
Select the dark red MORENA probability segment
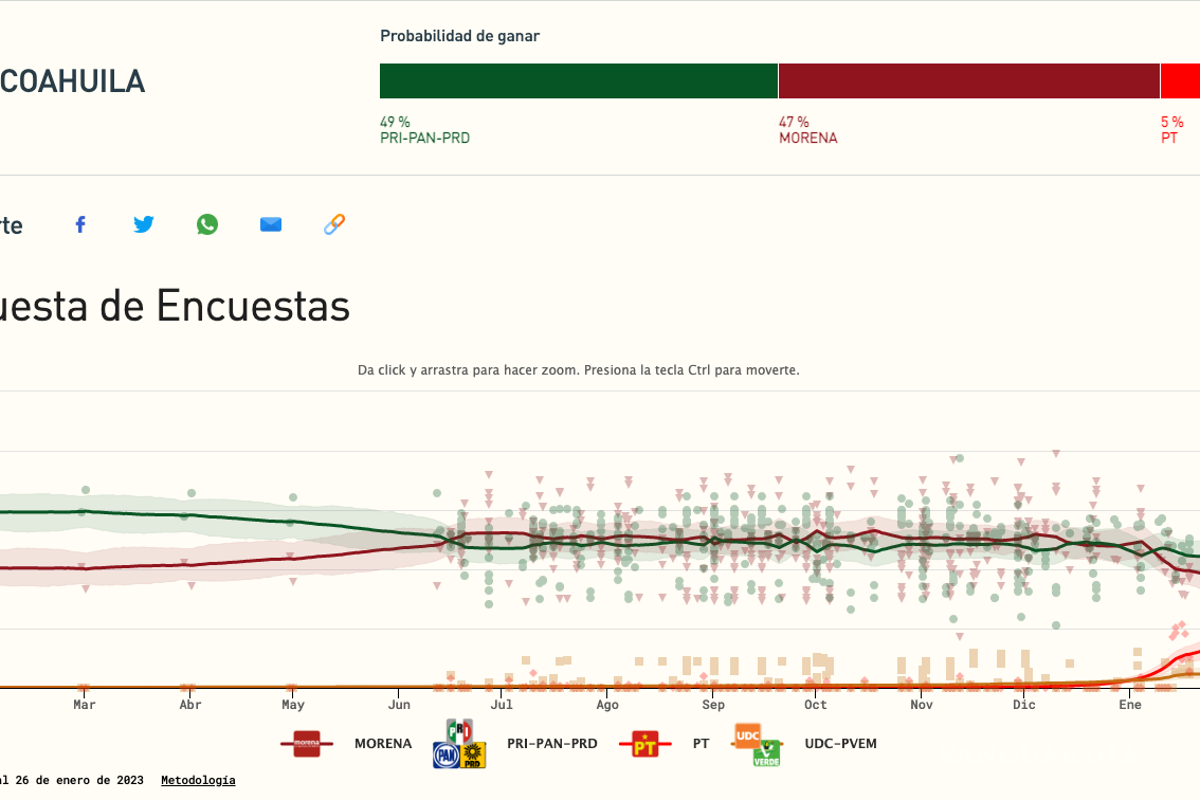coord(966,80)
